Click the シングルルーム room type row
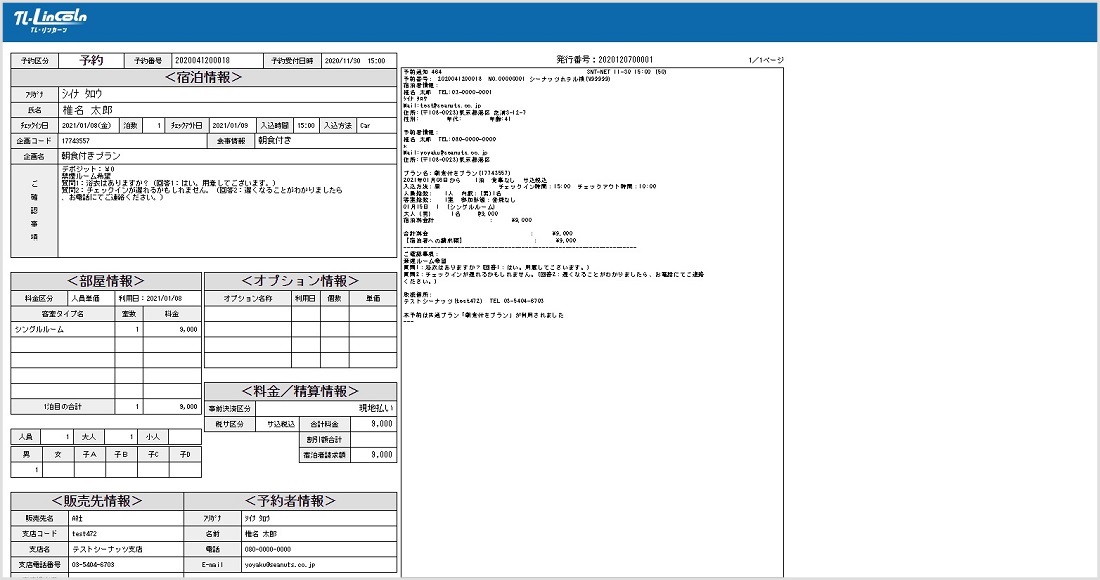The image size is (1100, 580). tap(62, 329)
